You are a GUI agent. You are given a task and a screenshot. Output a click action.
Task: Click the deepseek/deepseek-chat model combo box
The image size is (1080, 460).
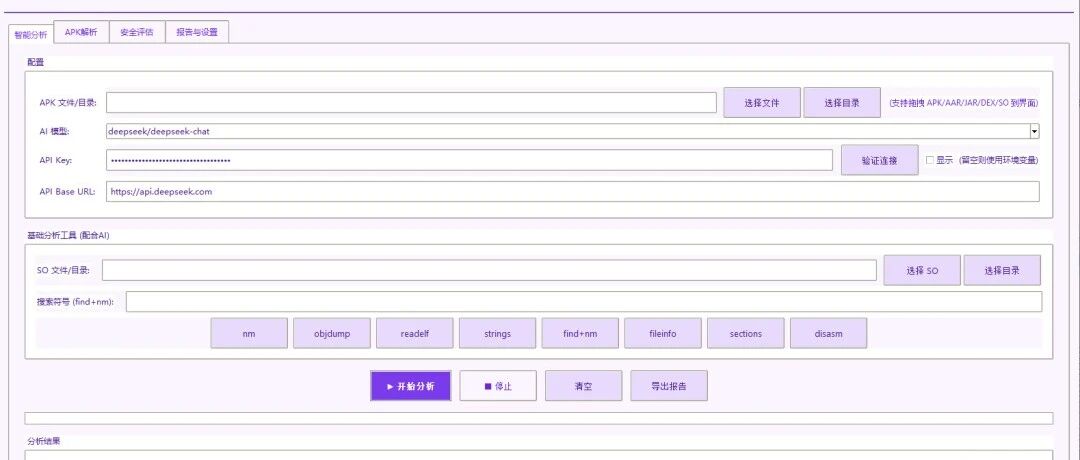click(x=572, y=132)
